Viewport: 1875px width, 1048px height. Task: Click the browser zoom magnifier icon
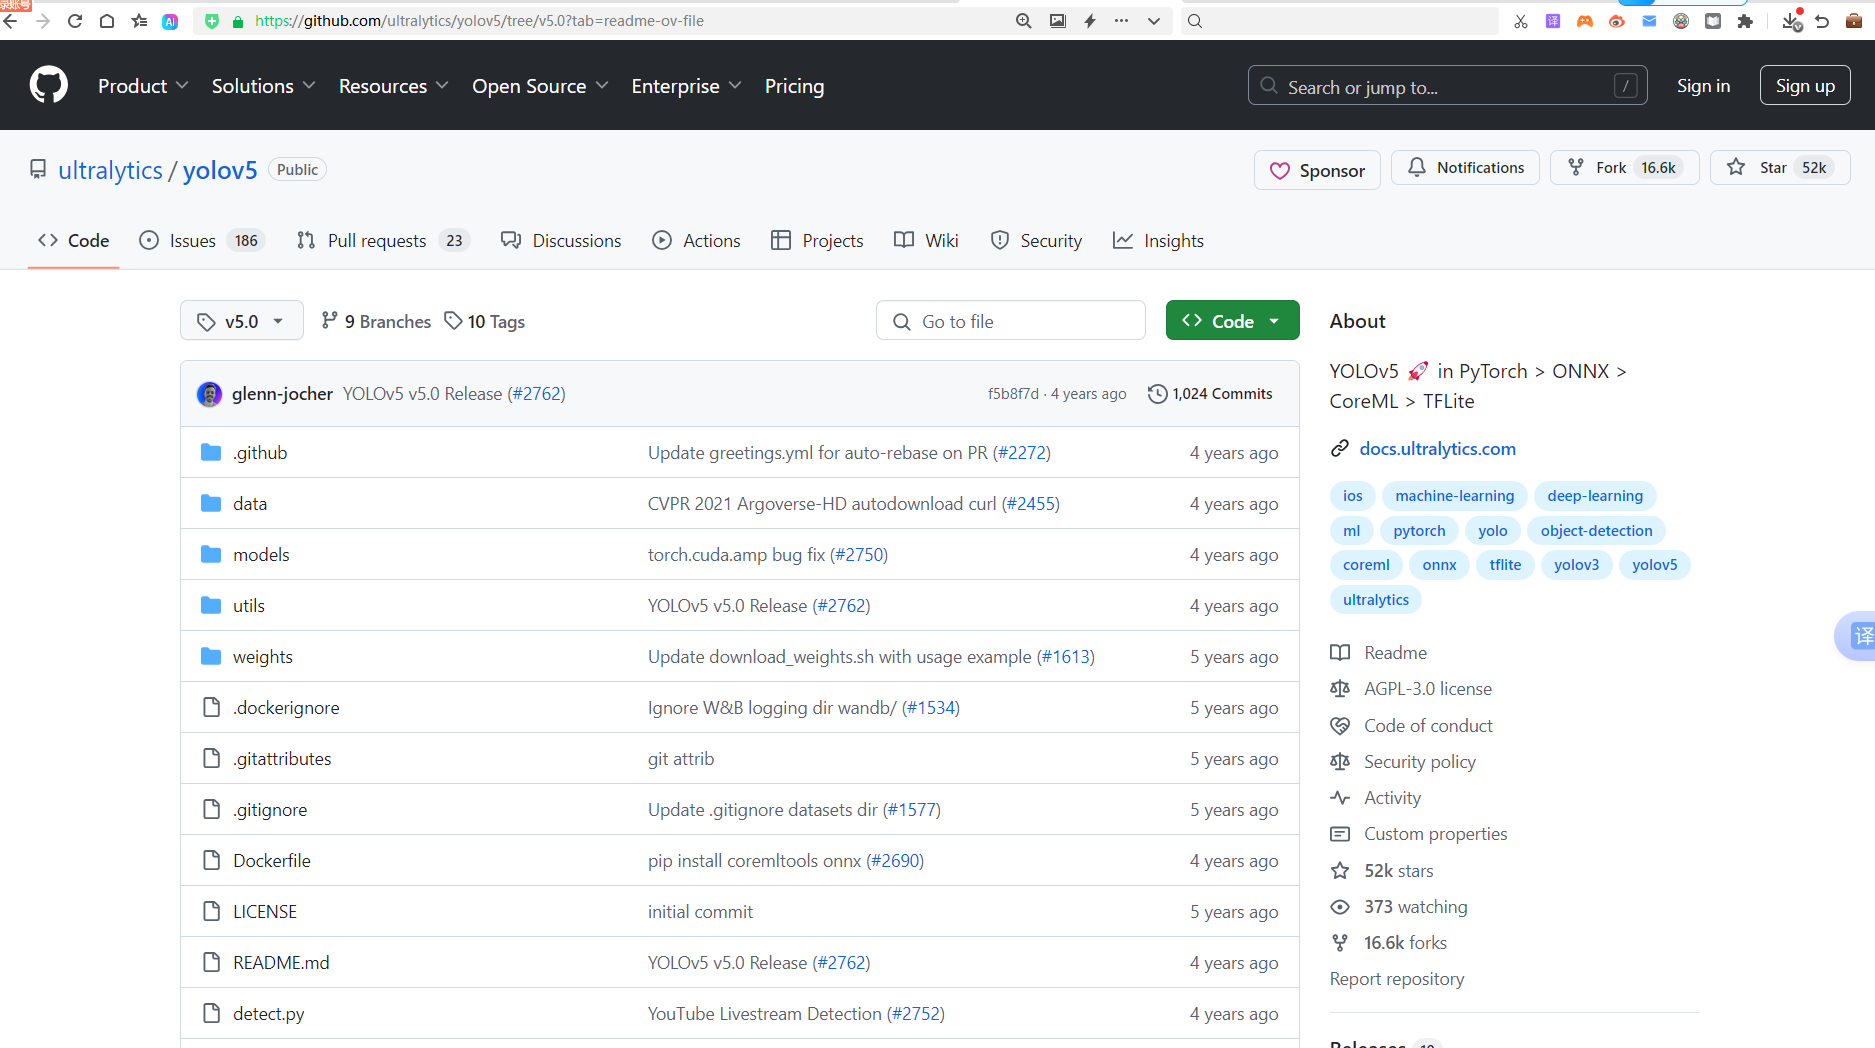coord(1024,21)
